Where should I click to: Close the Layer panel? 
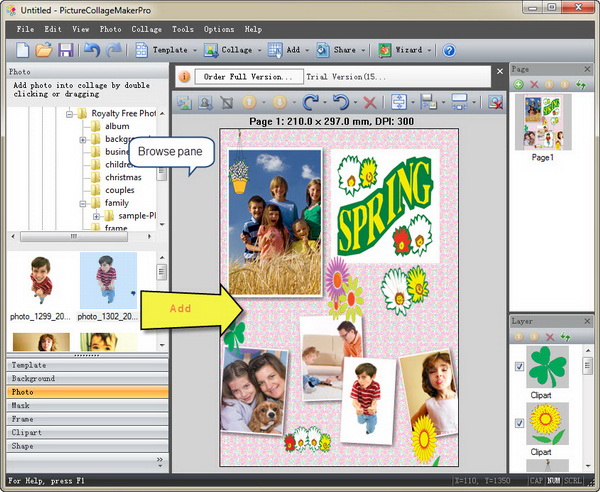tap(587, 321)
